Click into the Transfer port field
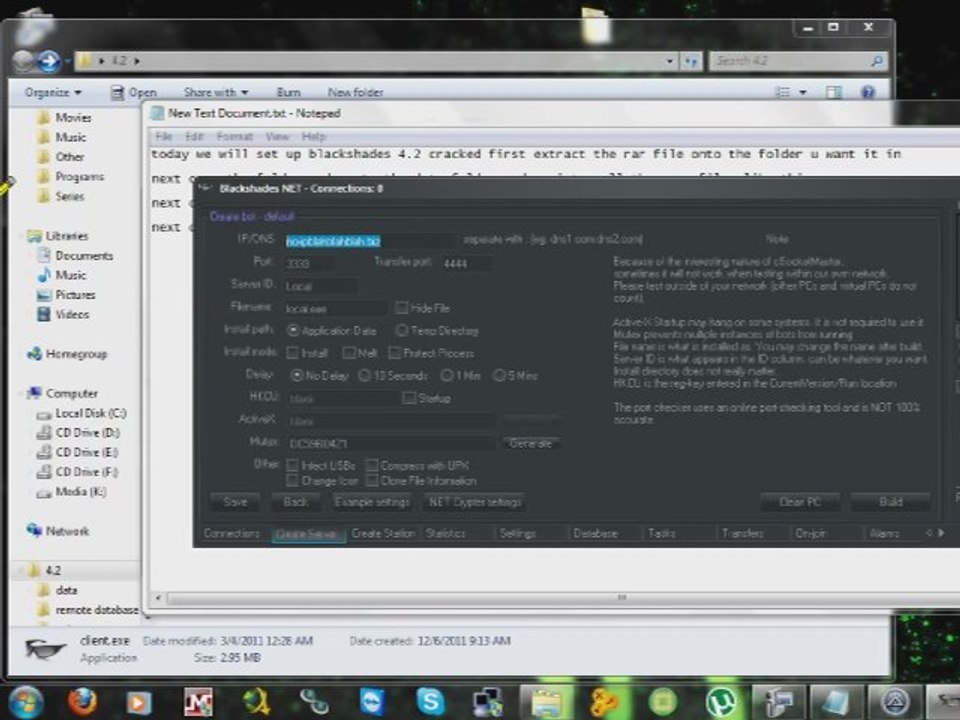This screenshot has width=960, height=720. coord(465,263)
